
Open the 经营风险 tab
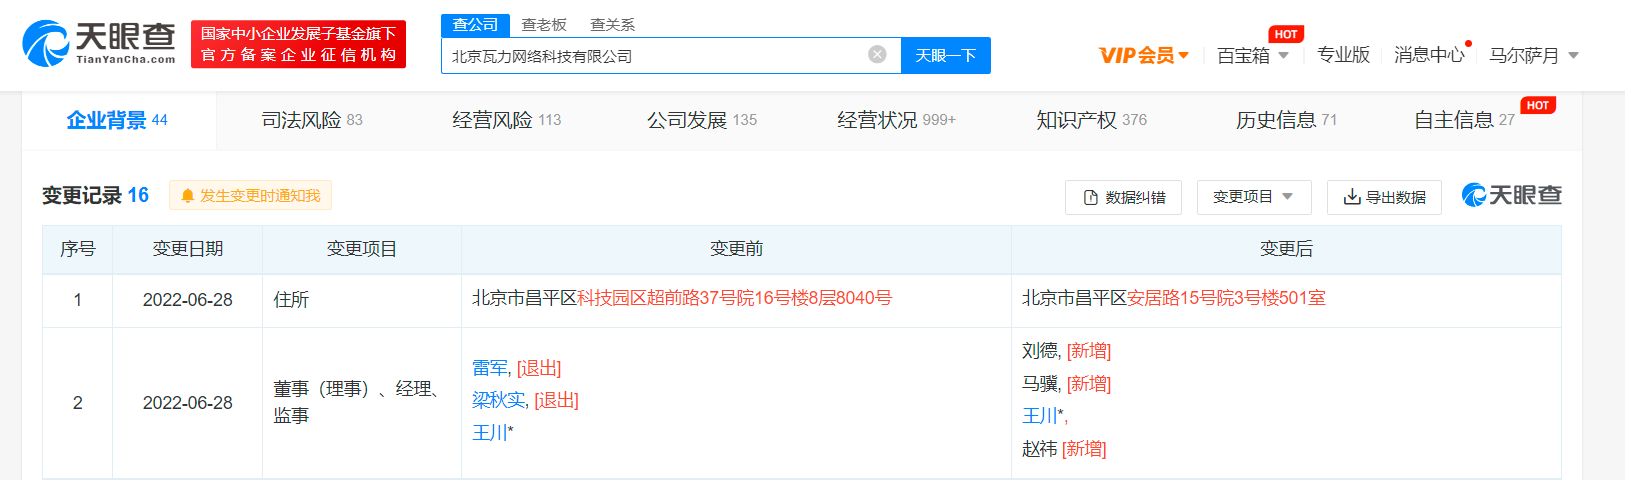point(507,120)
